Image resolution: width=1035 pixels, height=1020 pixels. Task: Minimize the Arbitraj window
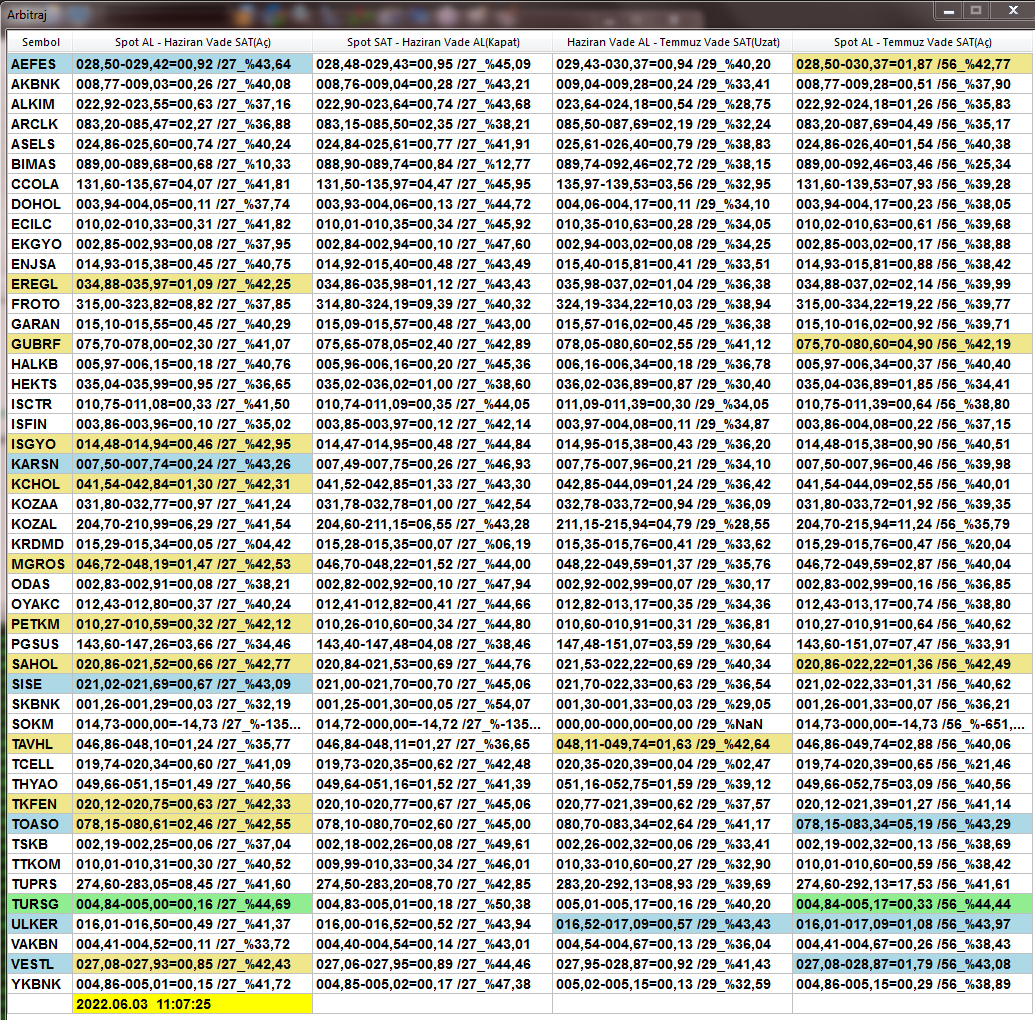point(949,11)
